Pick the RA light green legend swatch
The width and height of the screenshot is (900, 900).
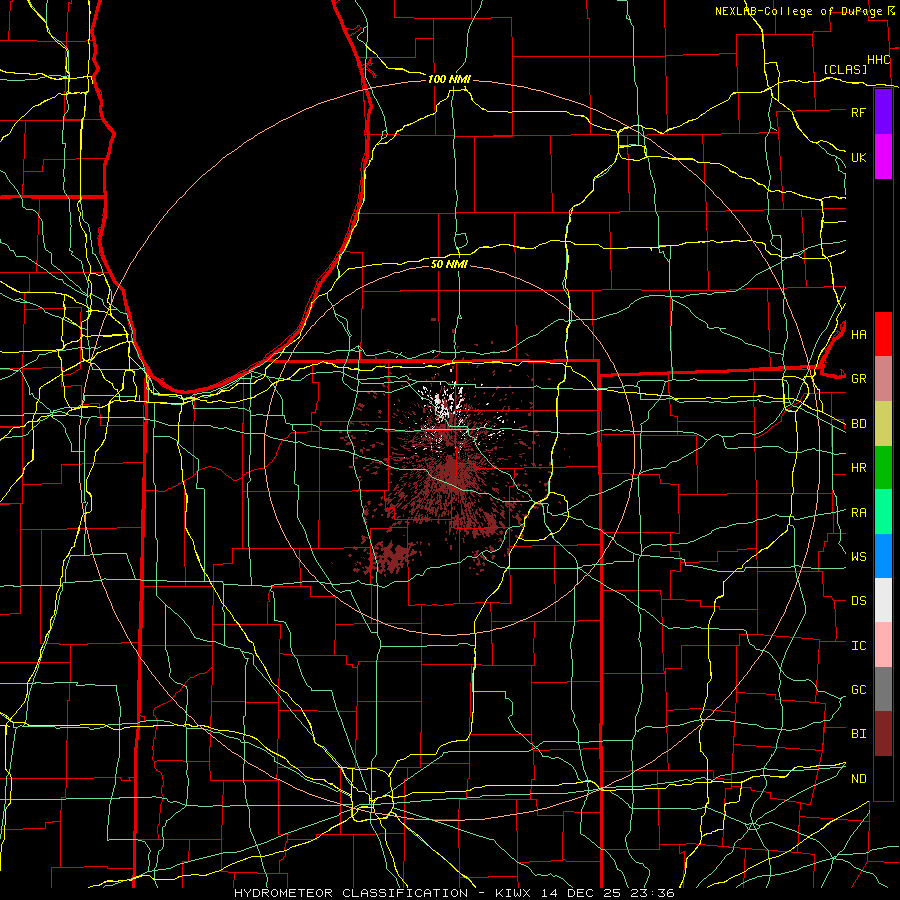click(883, 512)
